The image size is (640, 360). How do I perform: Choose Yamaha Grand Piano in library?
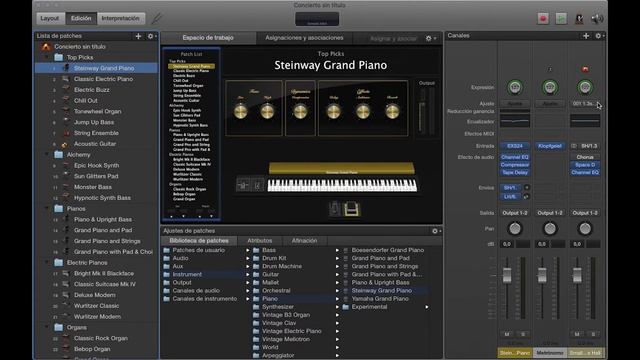pos(380,299)
